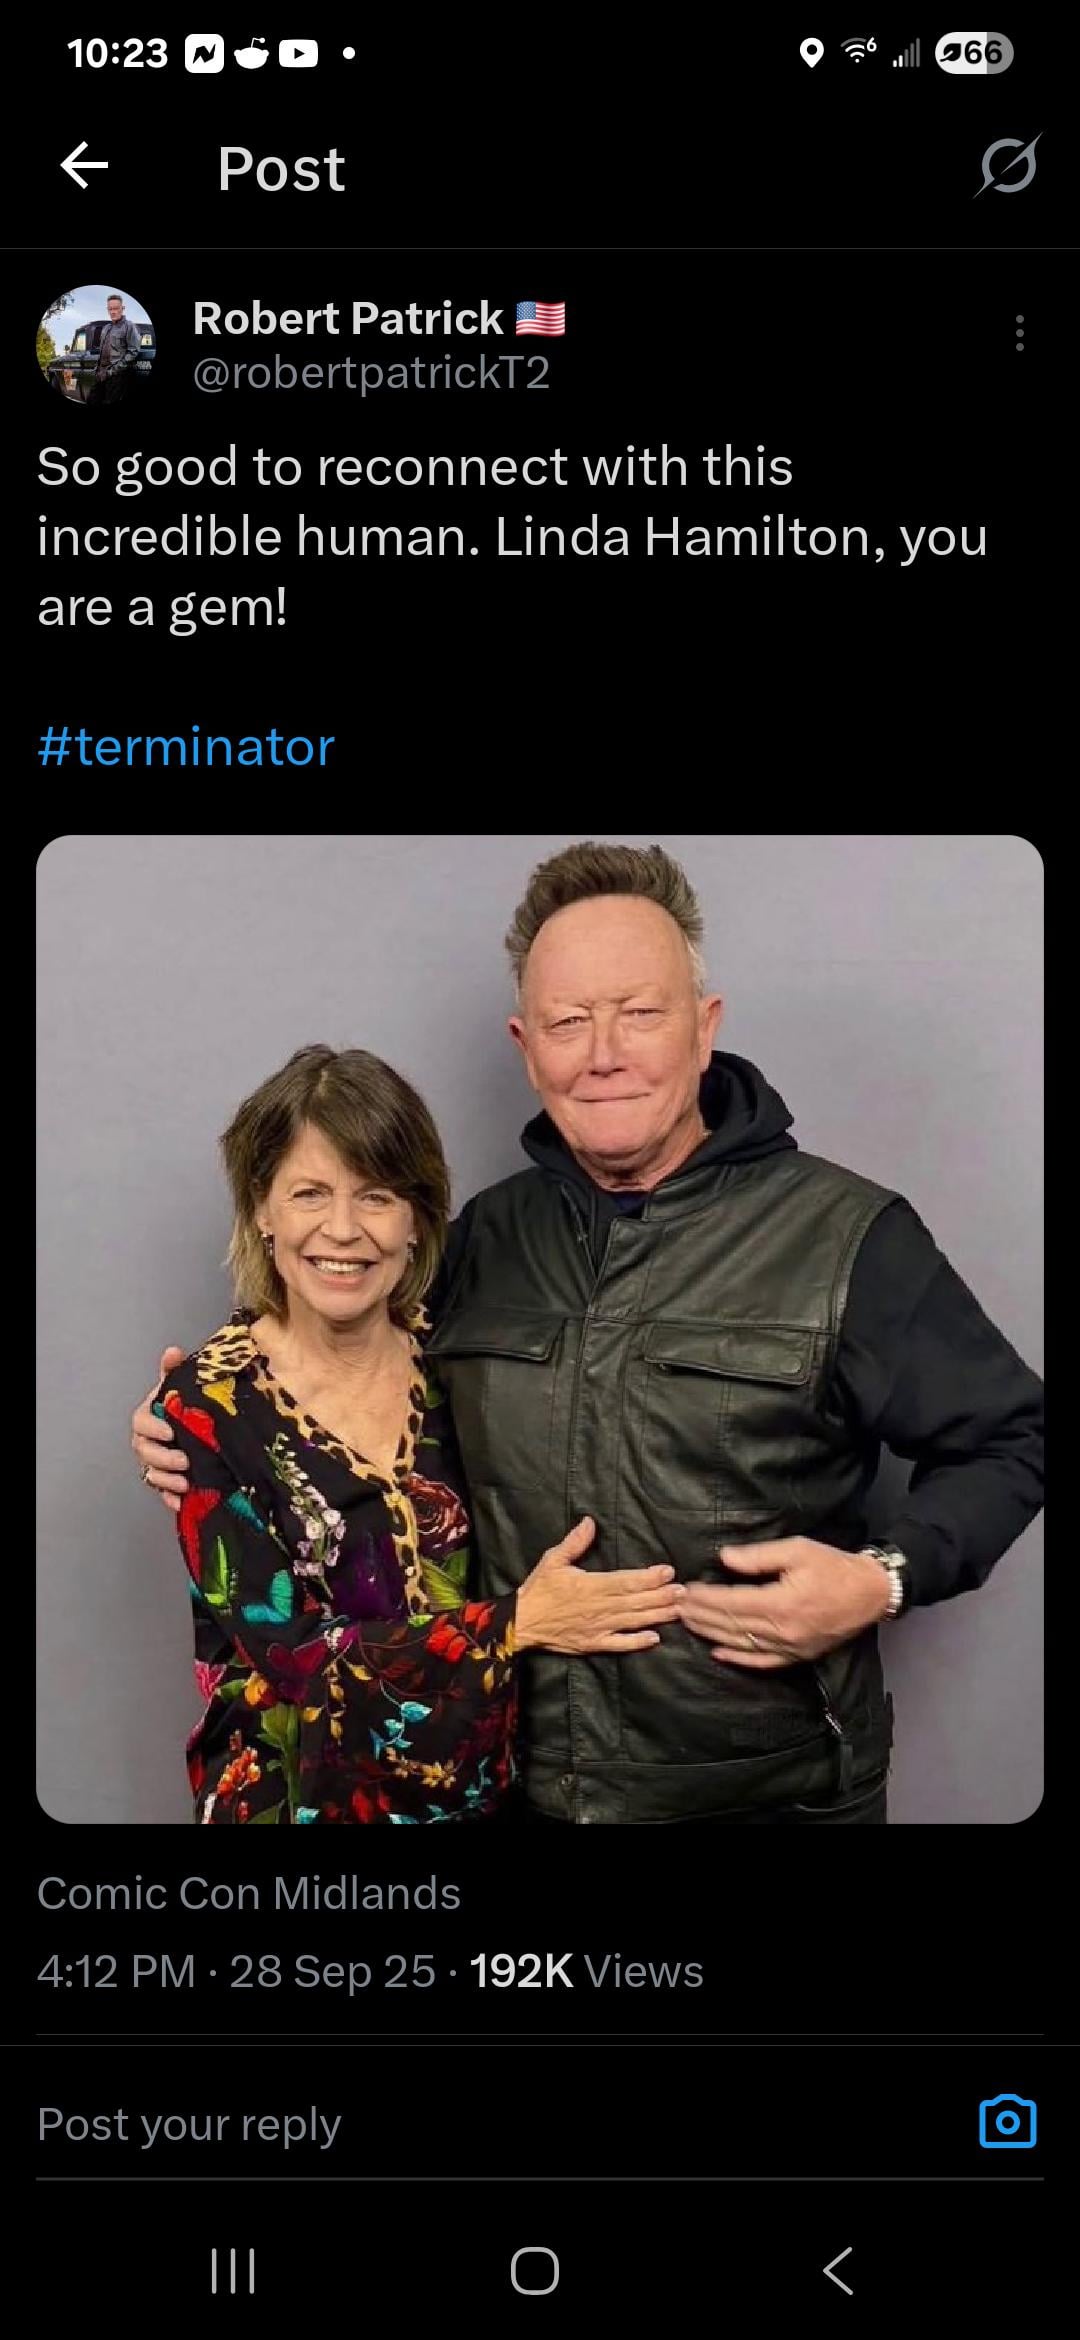Viewport: 1080px width, 2340px height.
Task: Open the Grok icon in the header
Action: (x=1007, y=165)
